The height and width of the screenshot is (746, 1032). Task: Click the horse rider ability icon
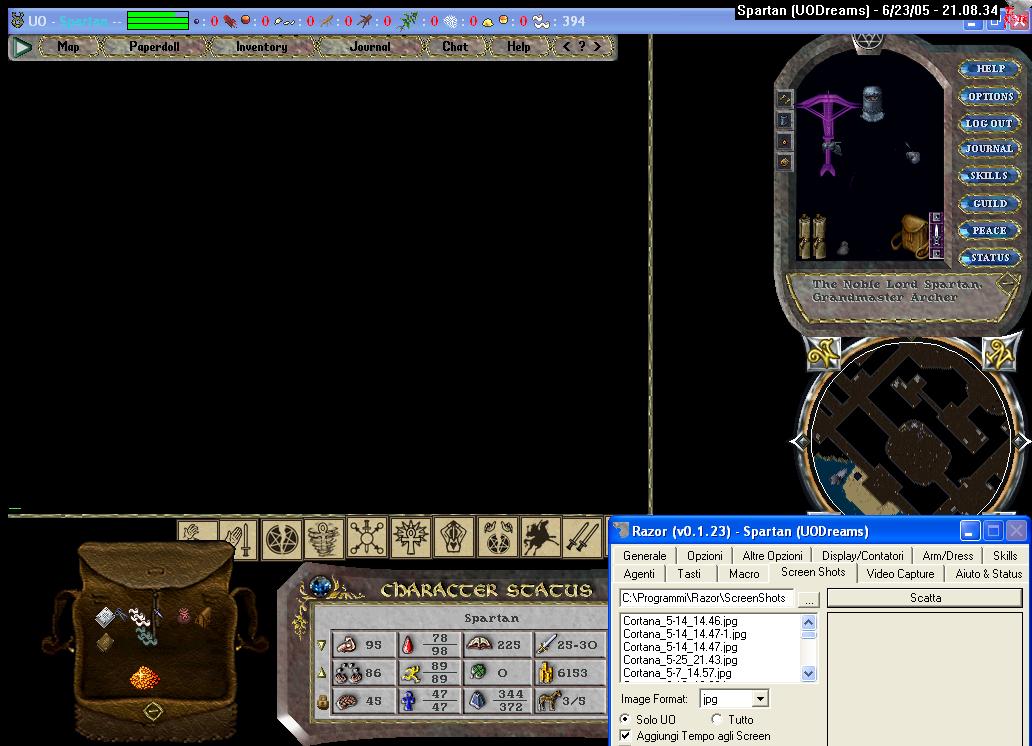click(540, 537)
